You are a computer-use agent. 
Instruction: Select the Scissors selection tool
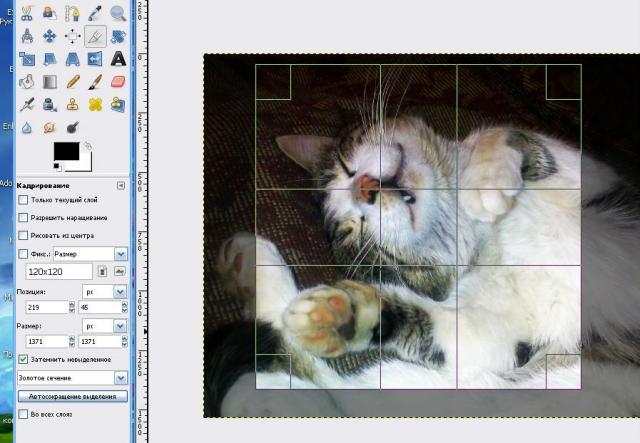27,14
